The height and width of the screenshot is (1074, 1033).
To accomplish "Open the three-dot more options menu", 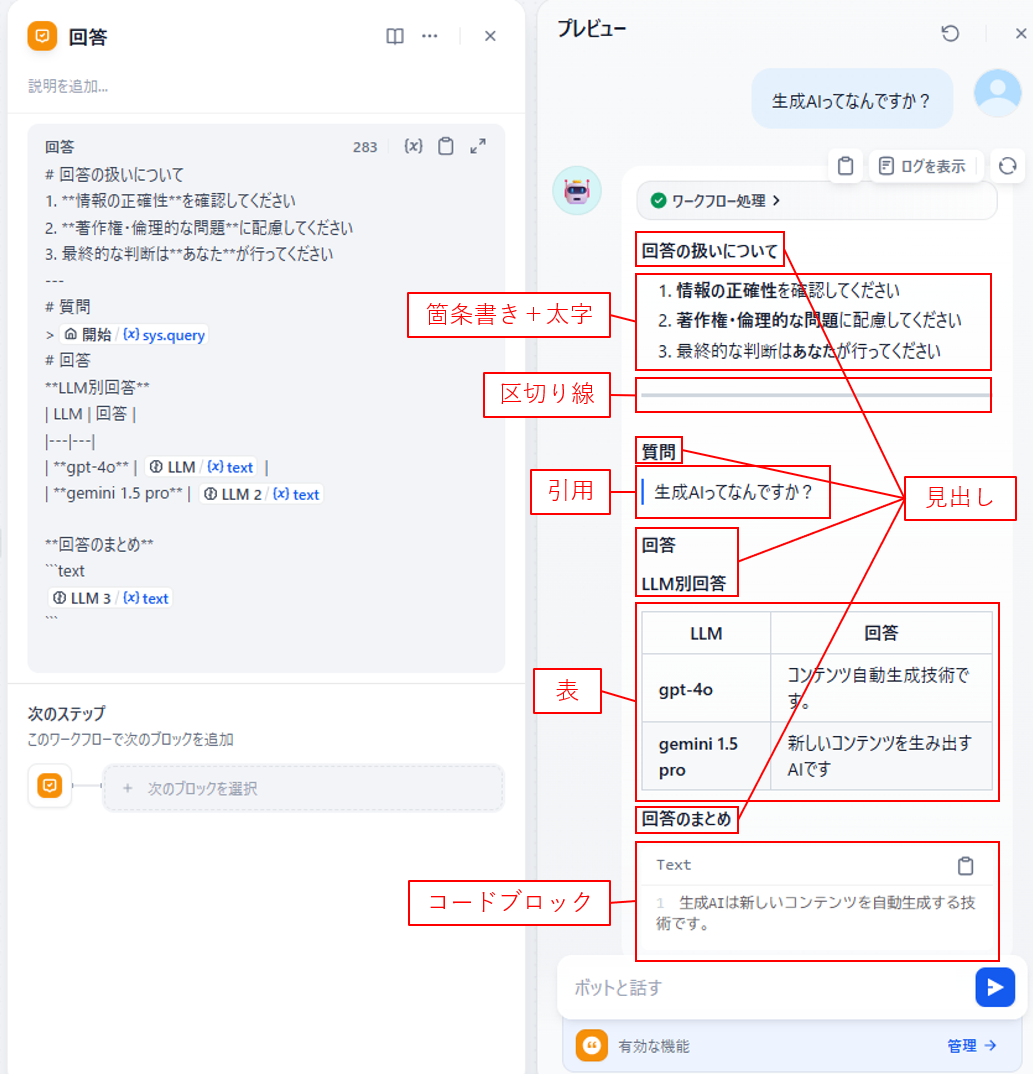I will pyautogui.click(x=430, y=36).
